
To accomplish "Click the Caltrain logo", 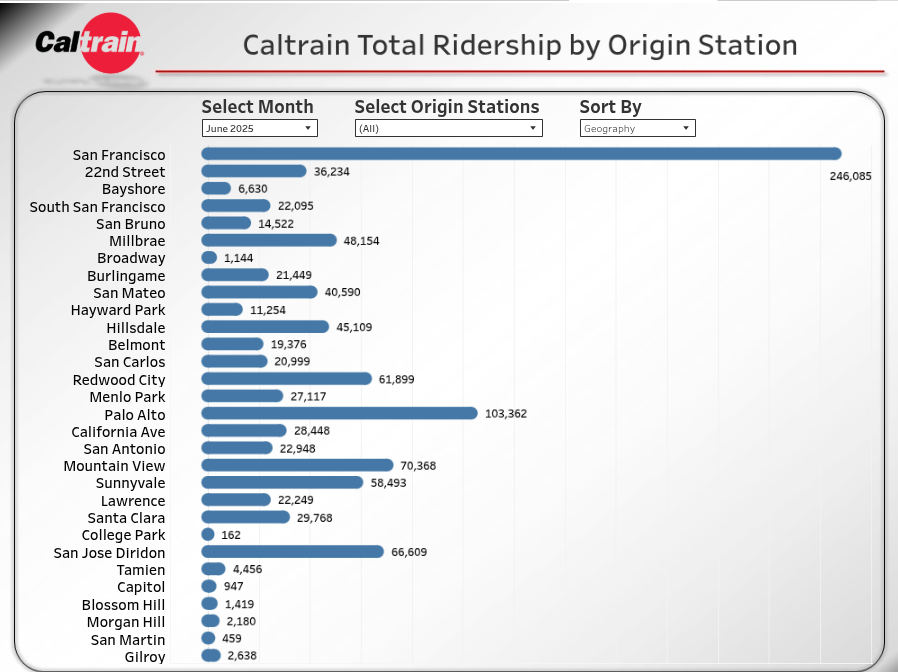I will pyautogui.click(x=90, y=43).
